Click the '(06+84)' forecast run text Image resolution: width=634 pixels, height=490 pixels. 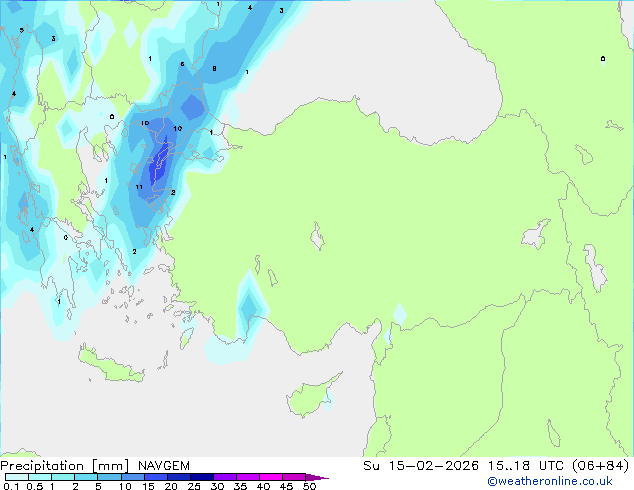point(600,466)
